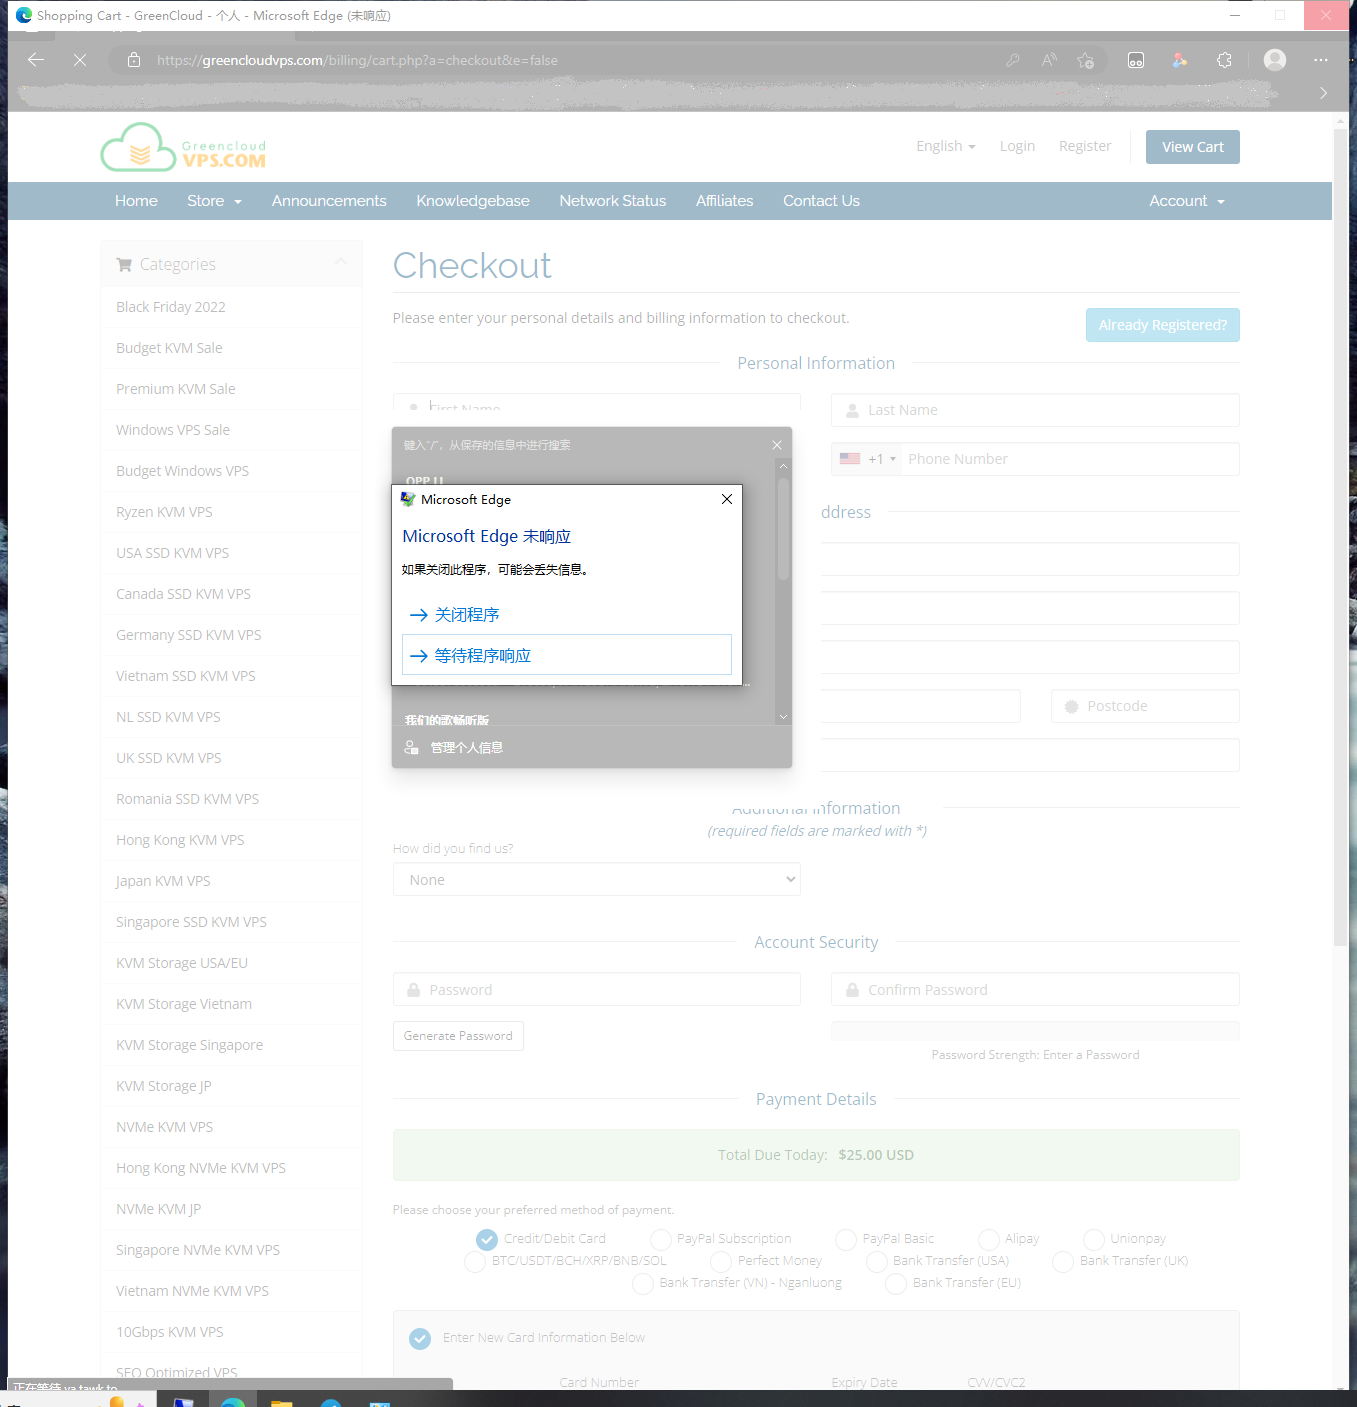
Task: Click the Edge icon in the taskbar
Action: 232,1401
